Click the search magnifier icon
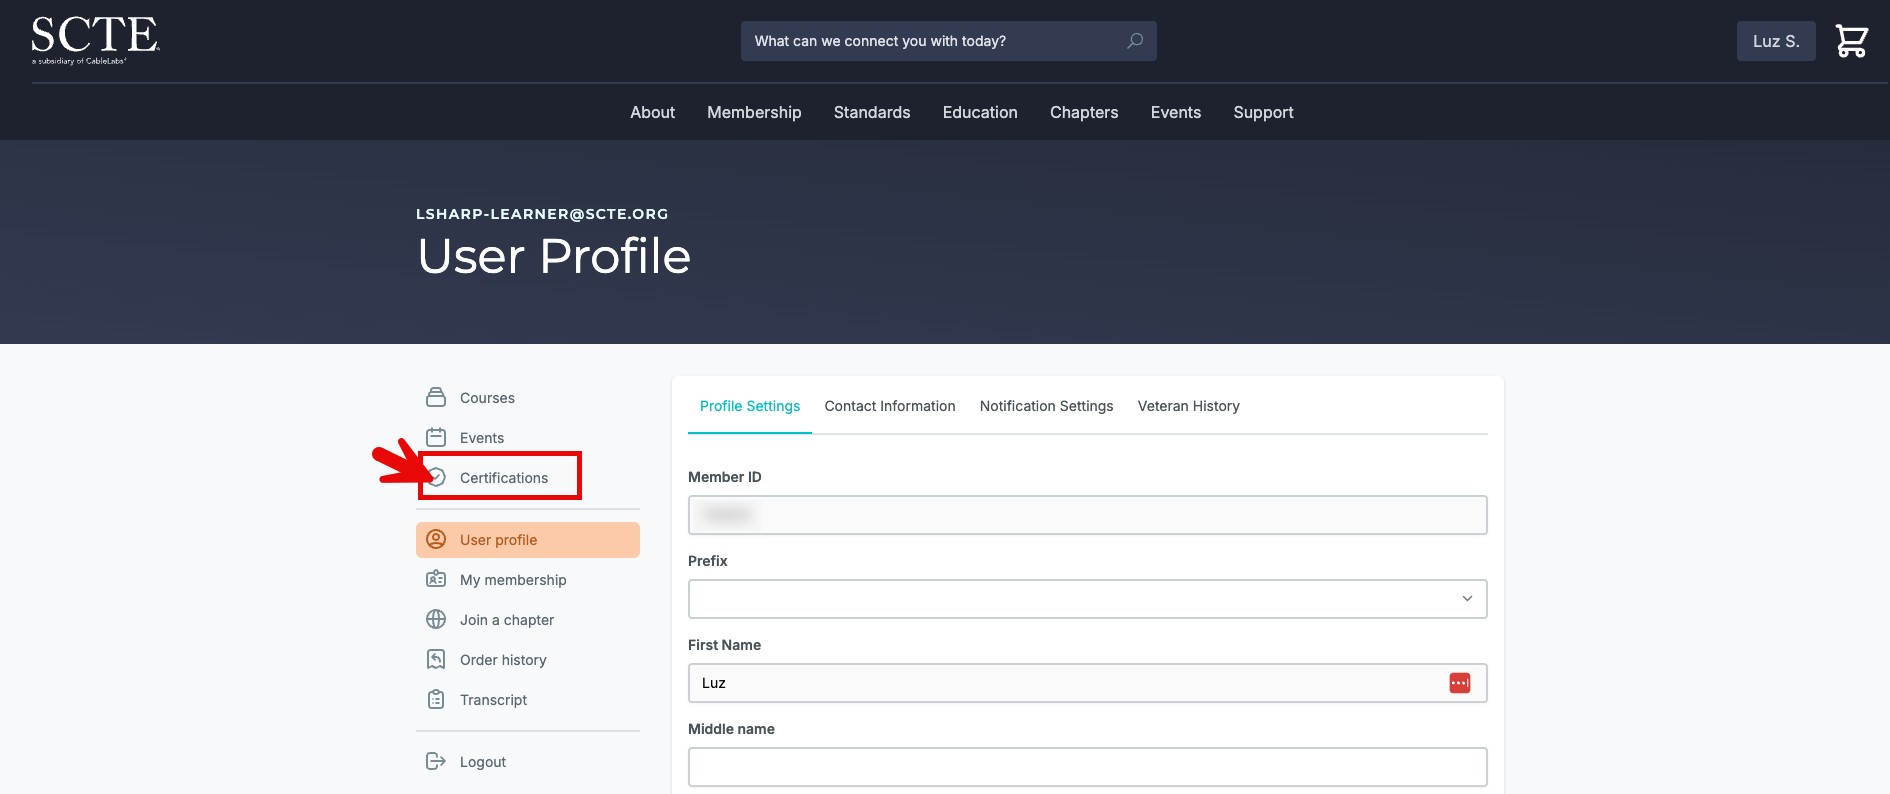The width and height of the screenshot is (1890, 794). pos(1135,41)
